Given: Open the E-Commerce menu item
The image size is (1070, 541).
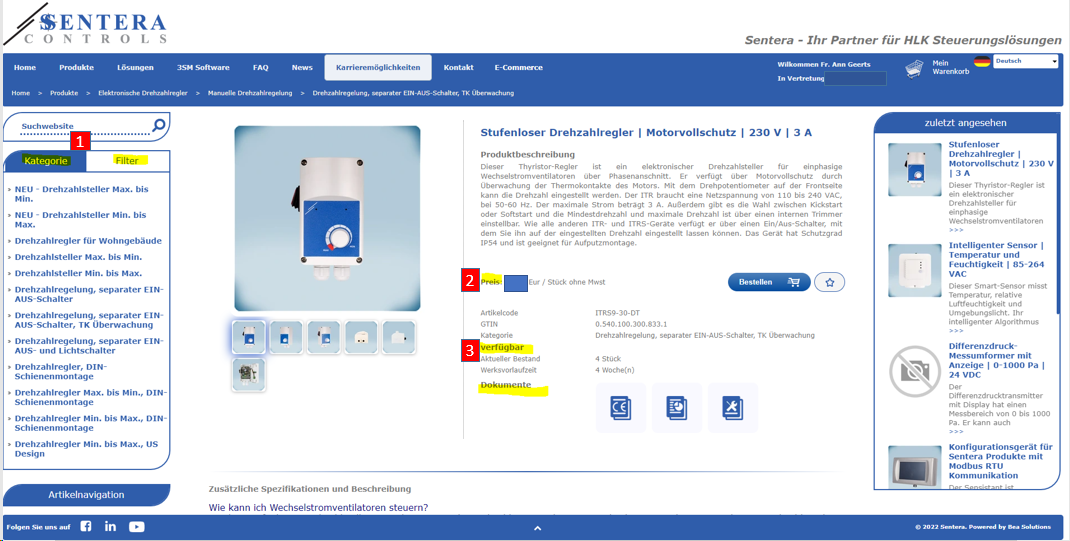Looking at the screenshot, I should click(519, 68).
